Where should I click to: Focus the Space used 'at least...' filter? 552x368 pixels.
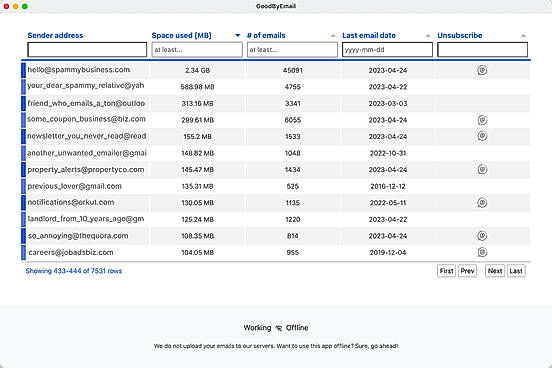point(197,50)
